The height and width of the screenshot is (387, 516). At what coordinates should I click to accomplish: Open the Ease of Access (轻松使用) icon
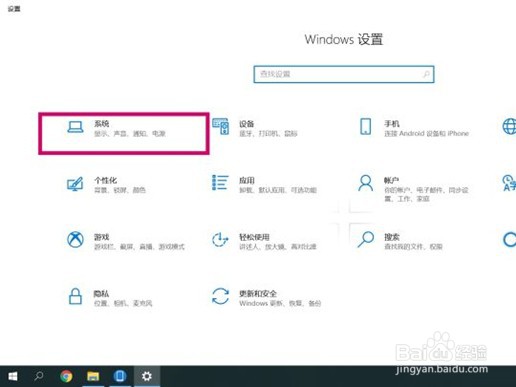(220, 240)
